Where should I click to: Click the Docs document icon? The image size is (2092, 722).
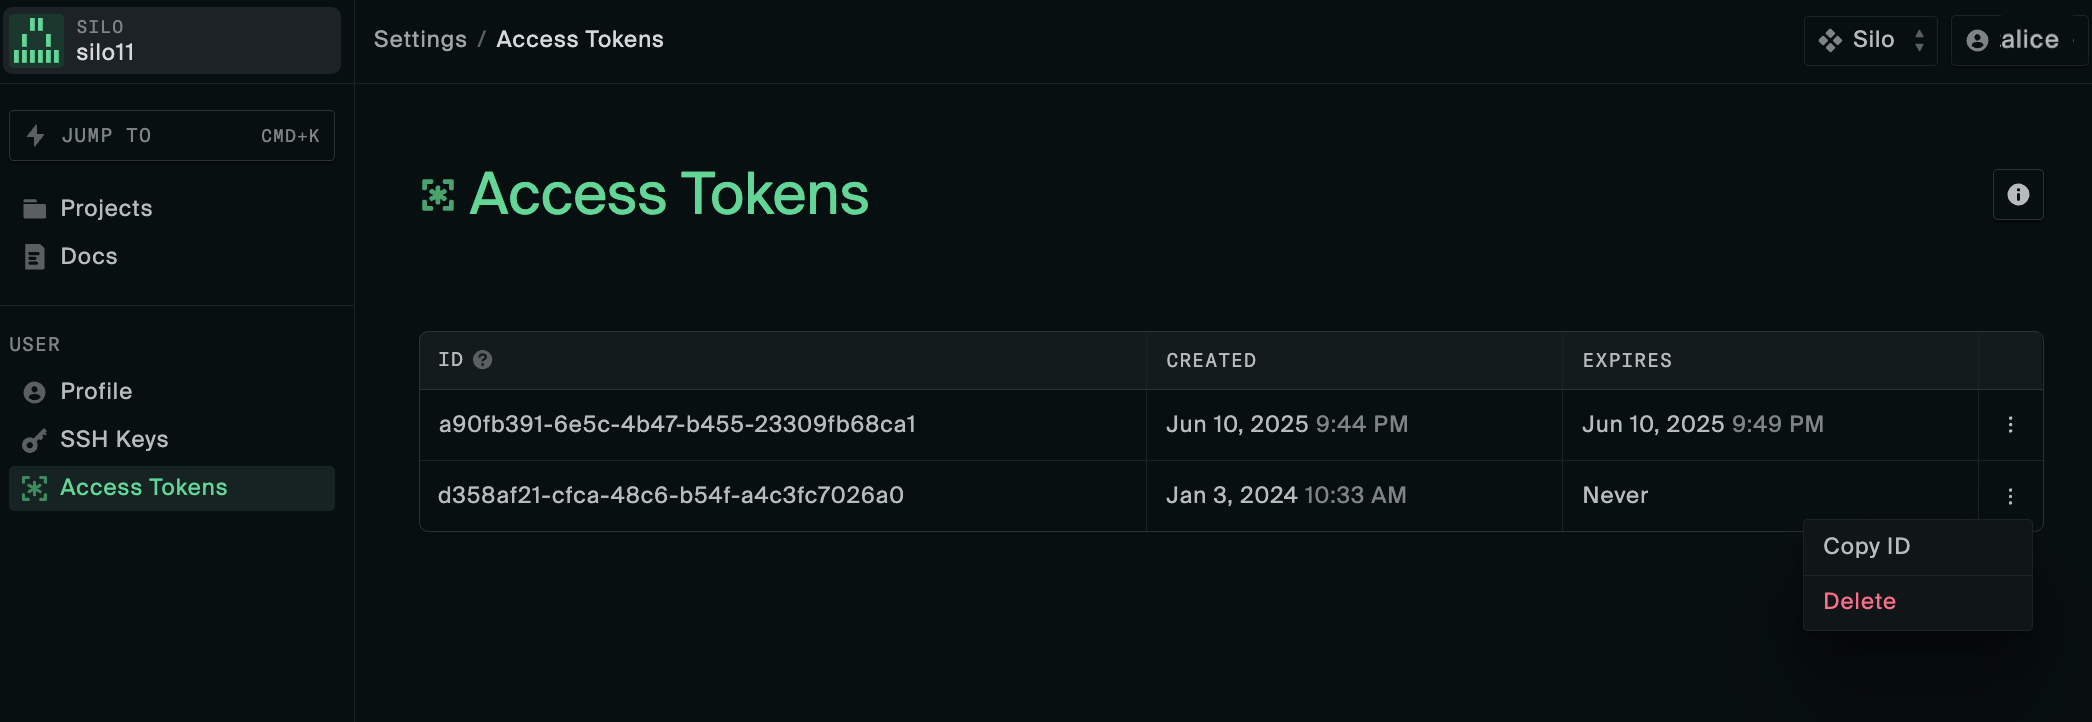point(35,257)
